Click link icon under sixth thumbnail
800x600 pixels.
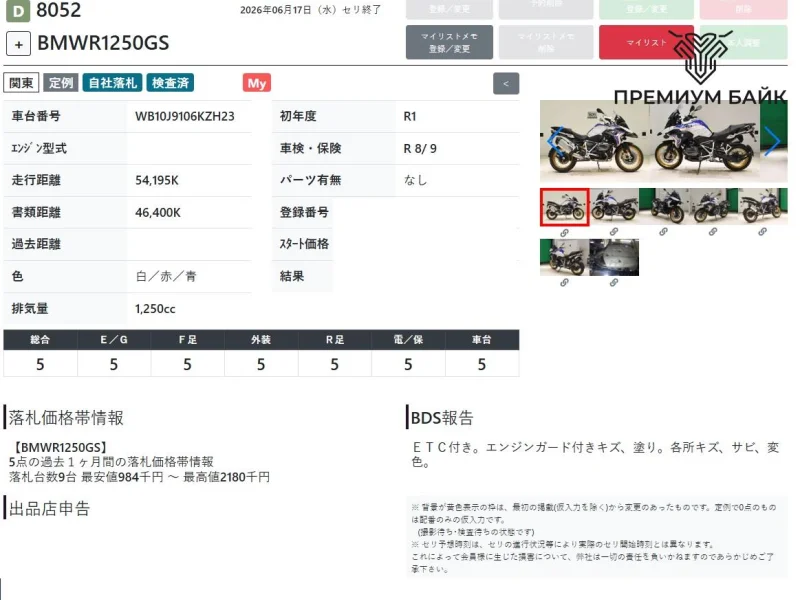[564, 282]
